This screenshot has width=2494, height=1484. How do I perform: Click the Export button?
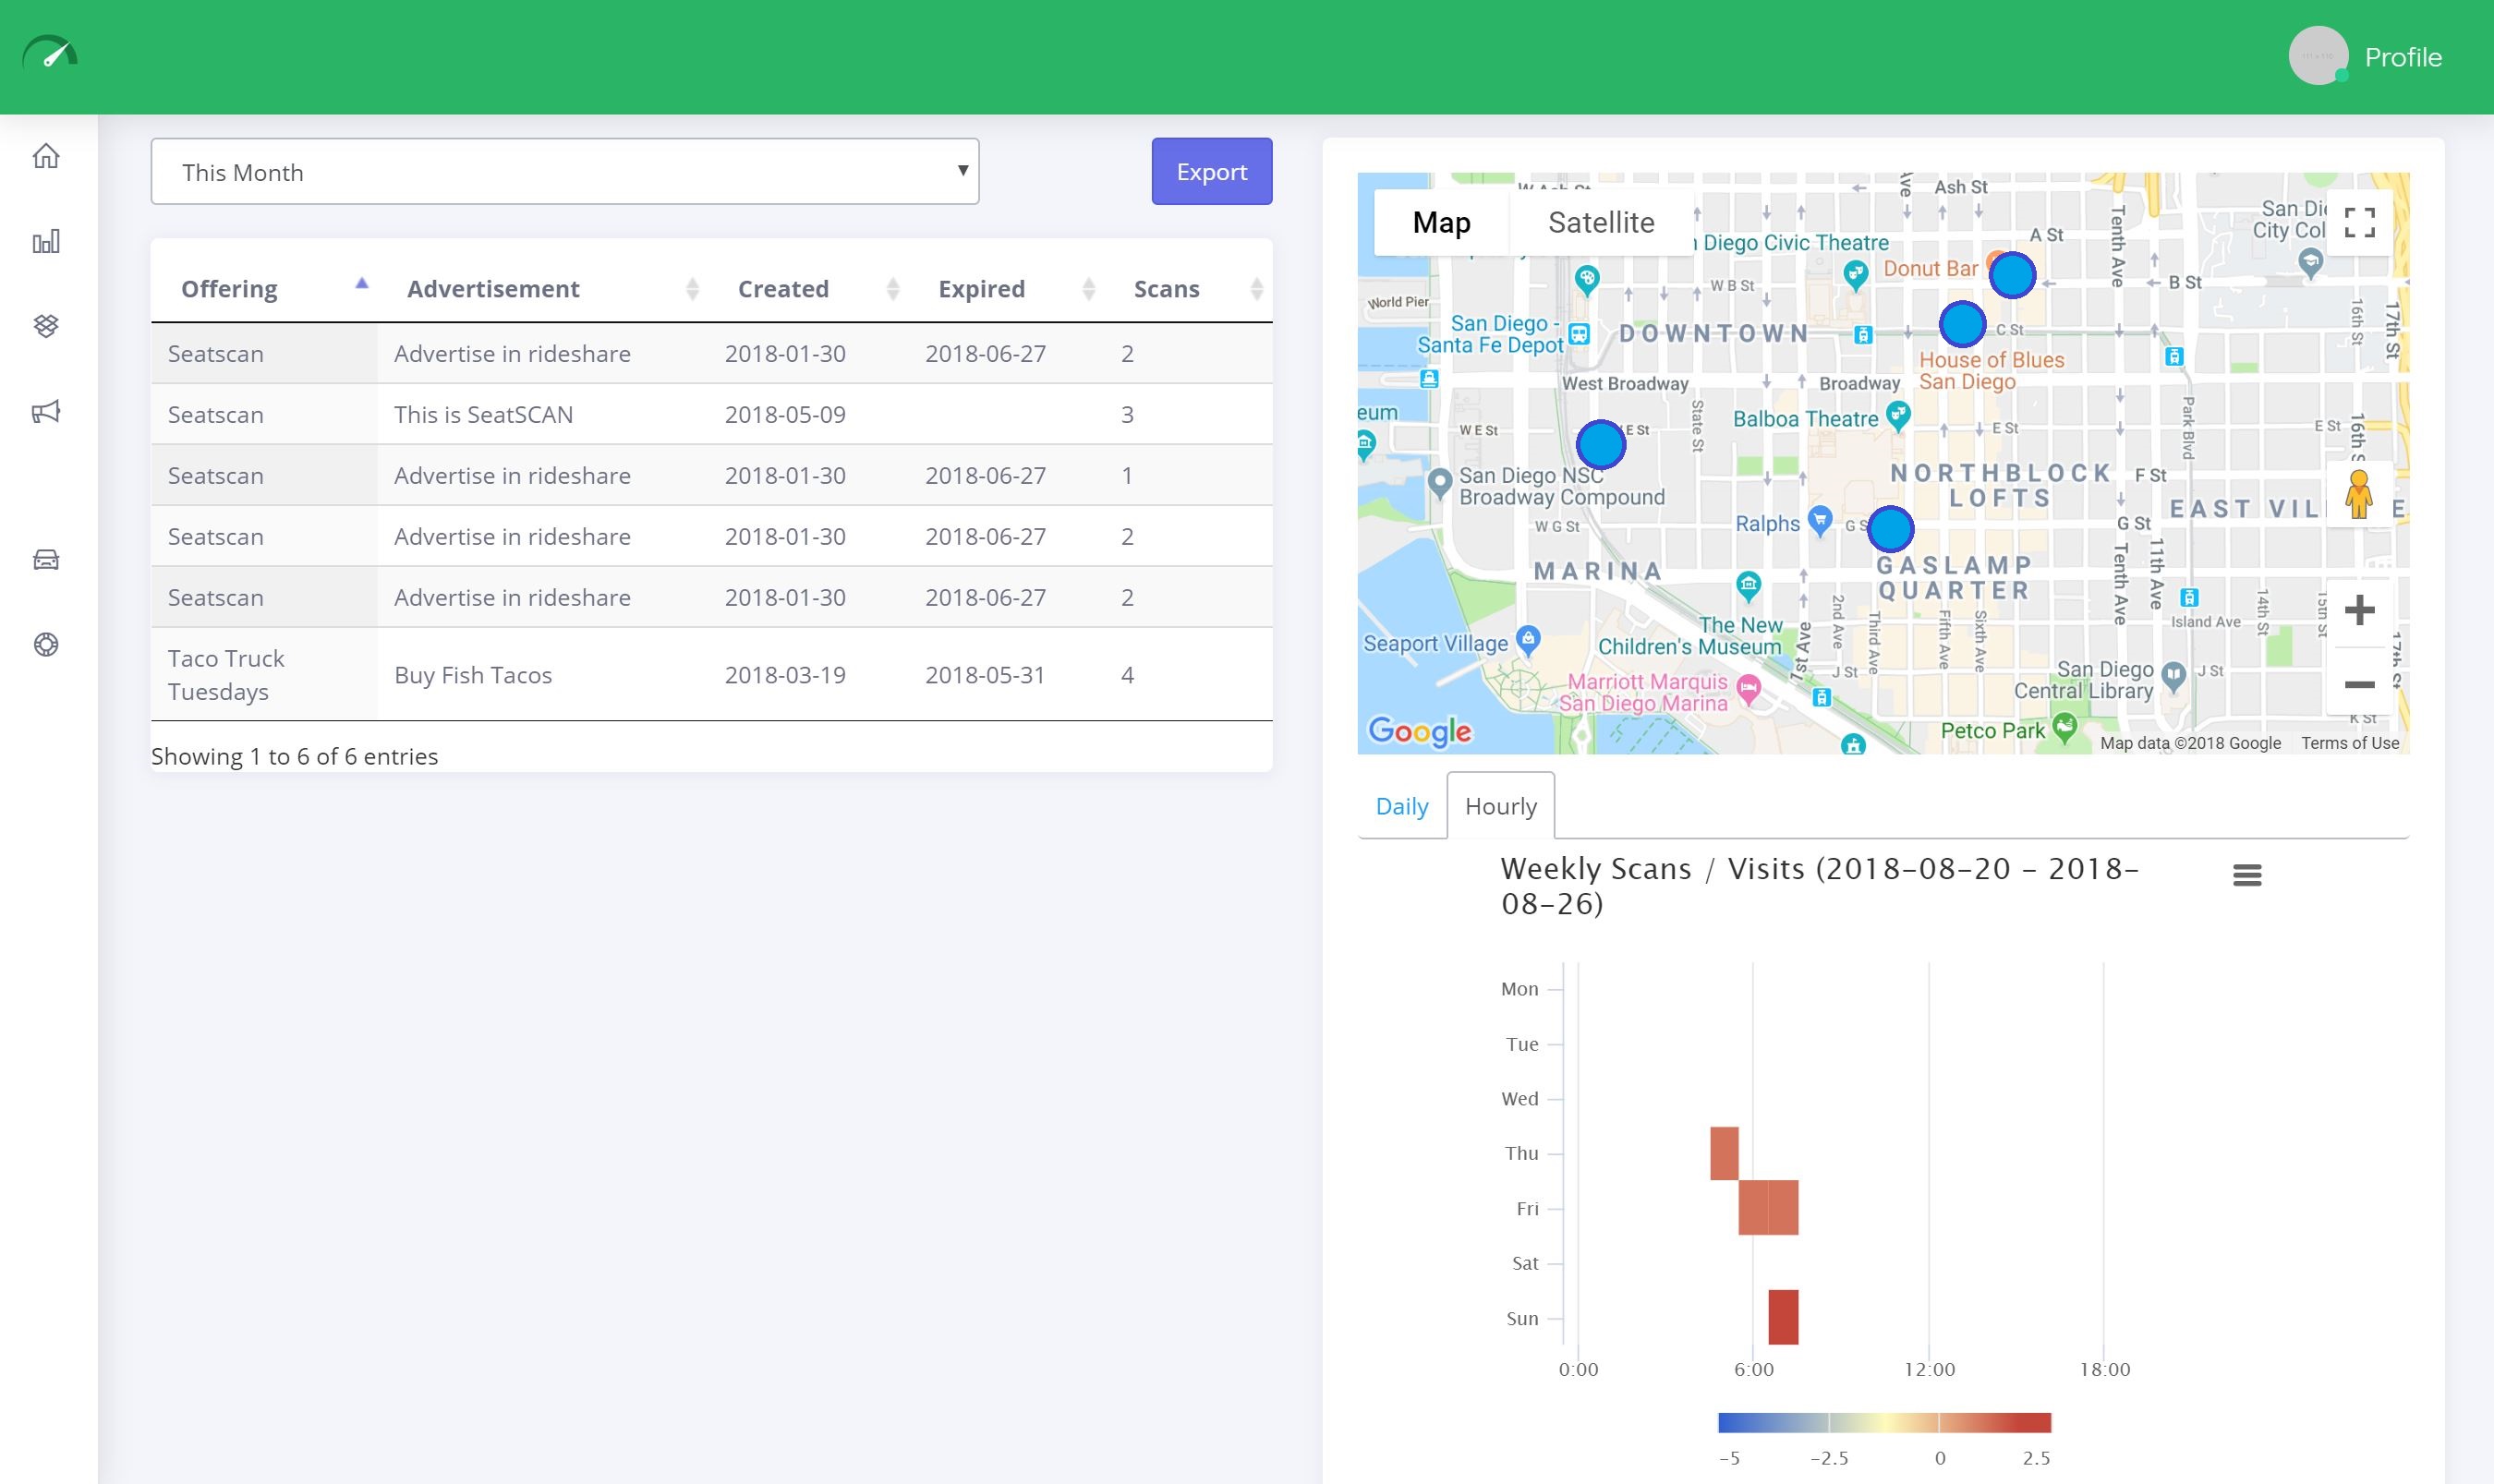pos(1212,172)
